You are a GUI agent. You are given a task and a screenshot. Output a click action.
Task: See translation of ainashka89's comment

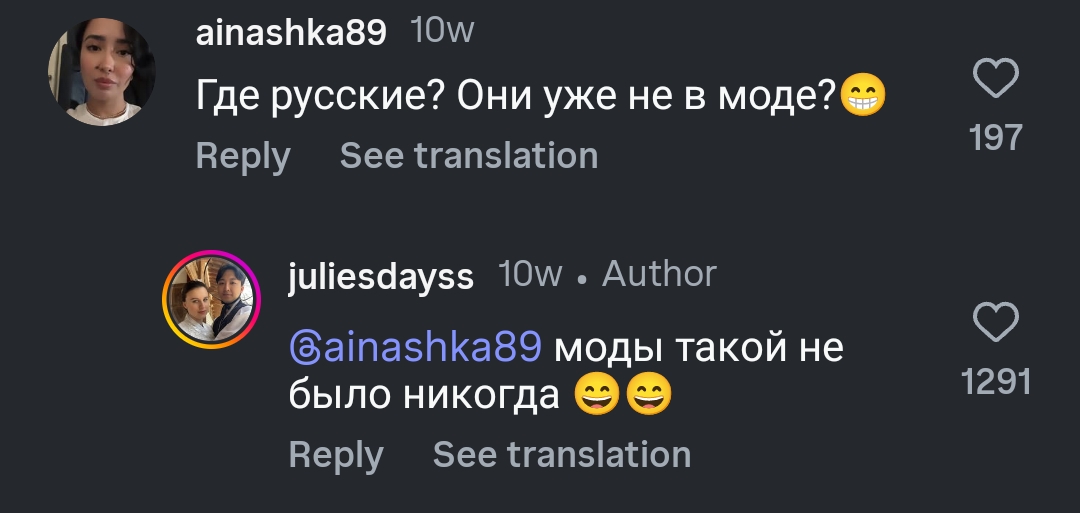click(469, 156)
